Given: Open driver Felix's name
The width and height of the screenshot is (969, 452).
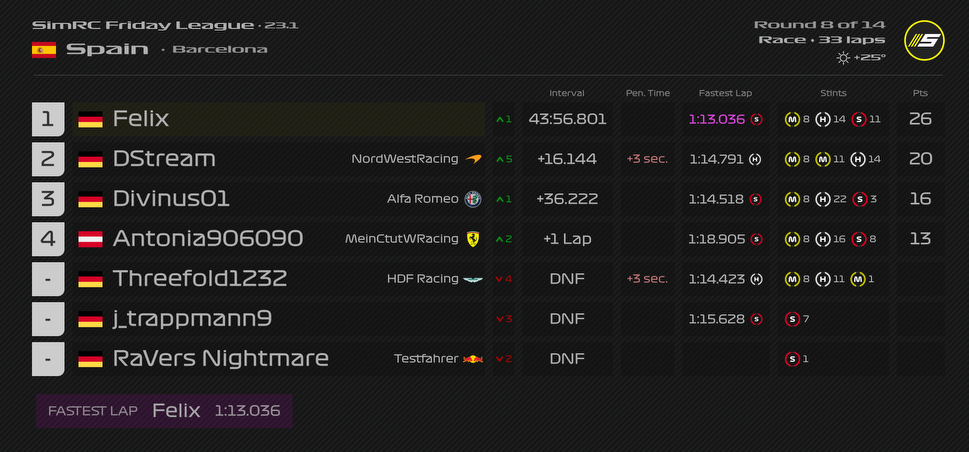Looking at the screenshot, I should coord(141,119).
